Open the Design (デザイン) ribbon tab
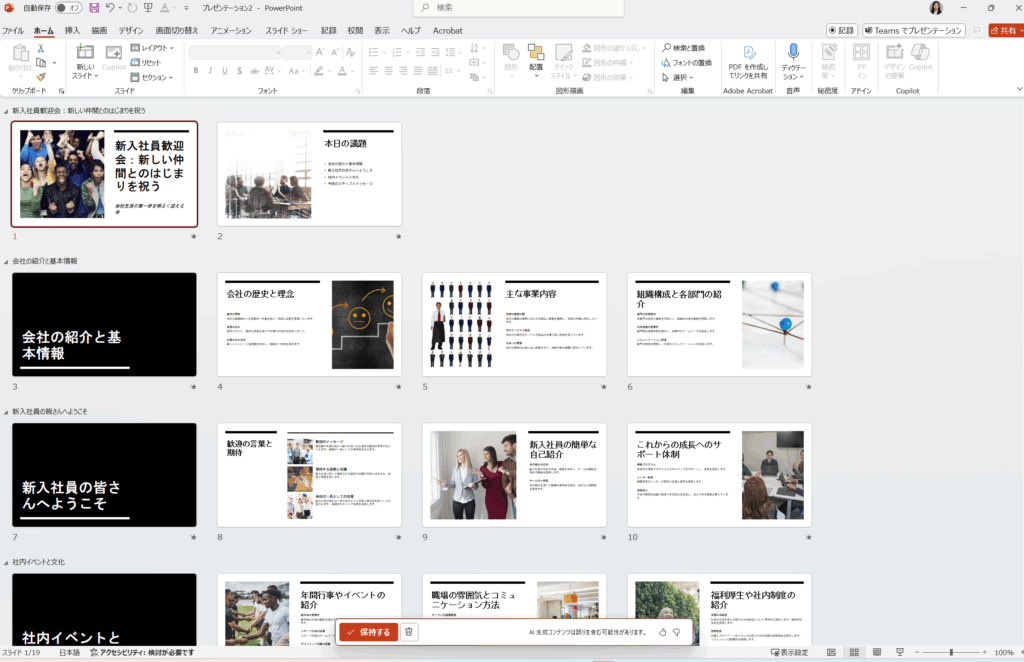 coord(131,30)
